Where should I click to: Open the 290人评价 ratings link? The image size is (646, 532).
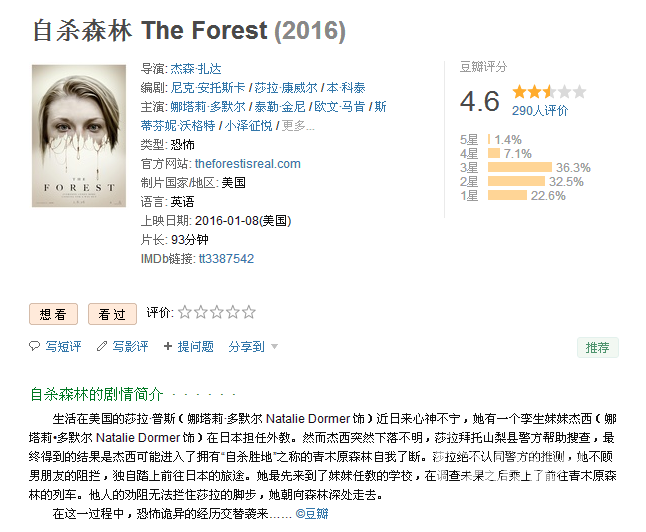pos(540,110)
